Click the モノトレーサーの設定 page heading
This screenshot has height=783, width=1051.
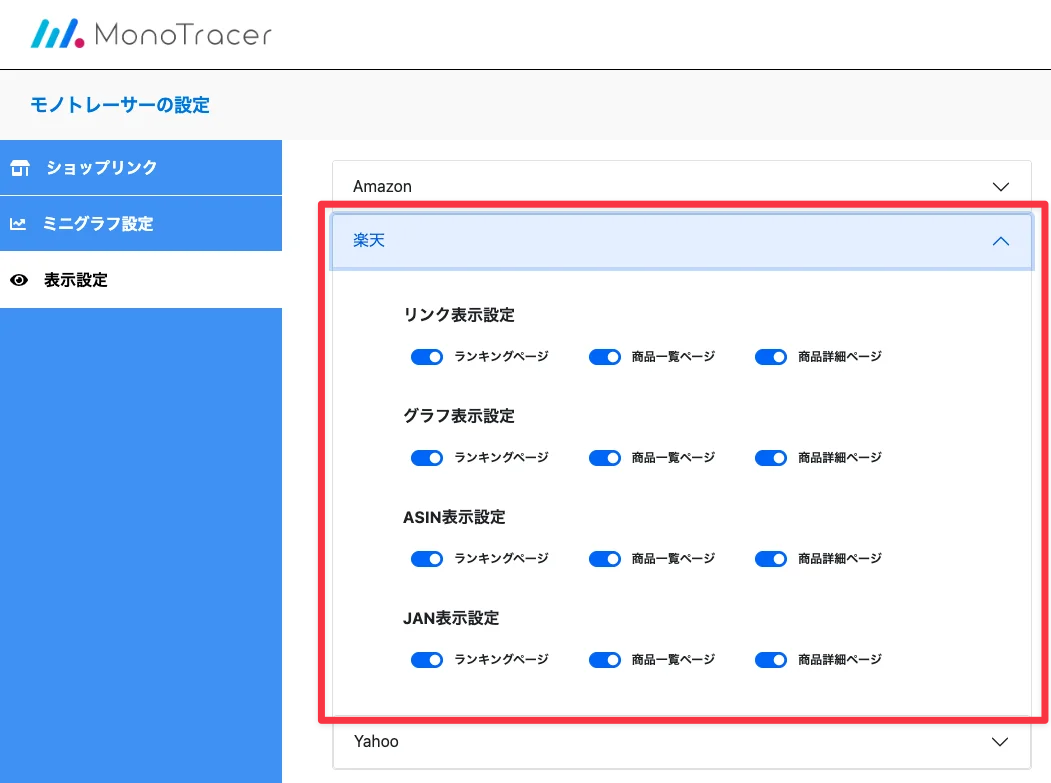click(x=121, y=105)
